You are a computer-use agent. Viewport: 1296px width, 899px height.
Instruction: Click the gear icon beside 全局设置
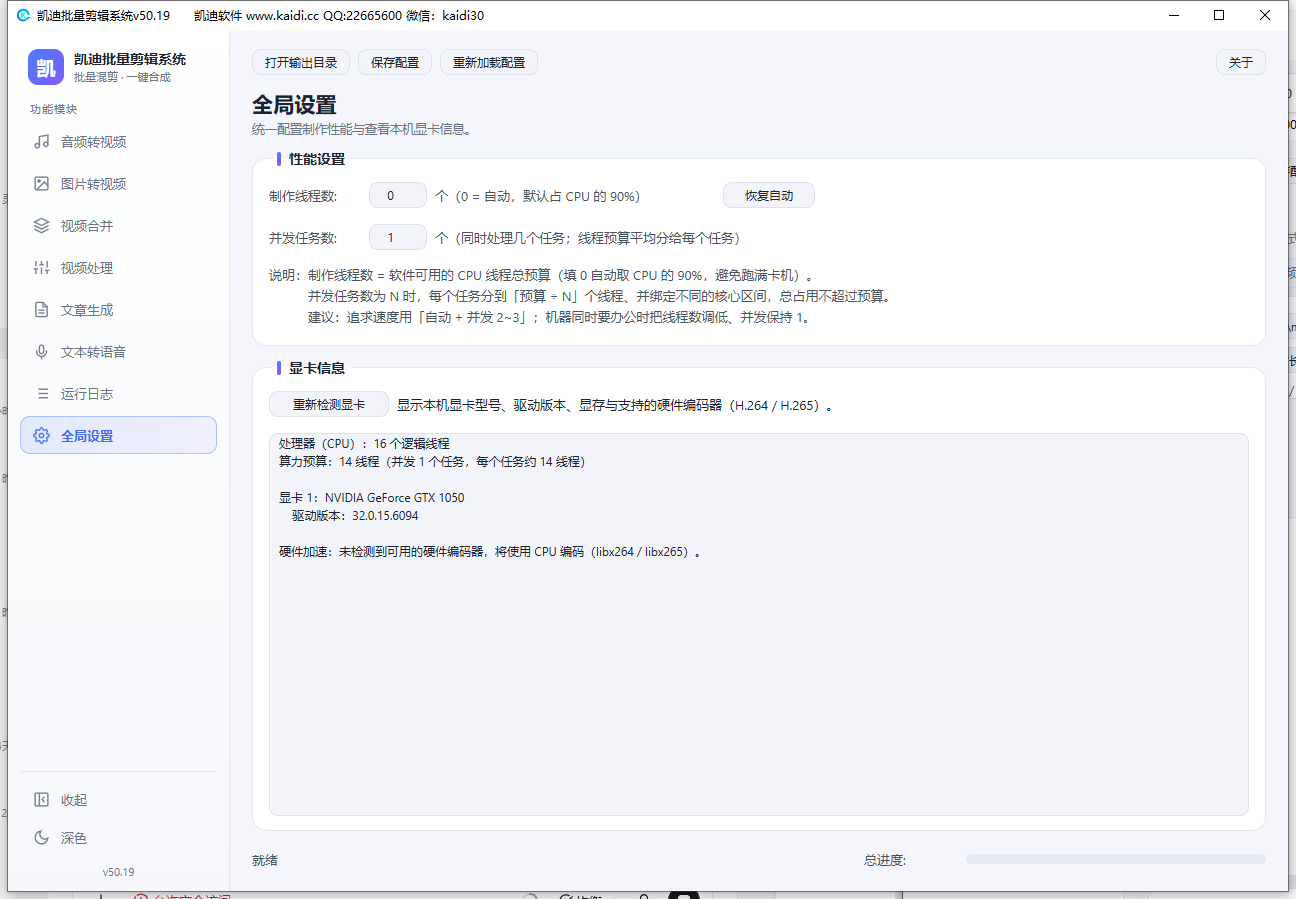click(42, 436)
